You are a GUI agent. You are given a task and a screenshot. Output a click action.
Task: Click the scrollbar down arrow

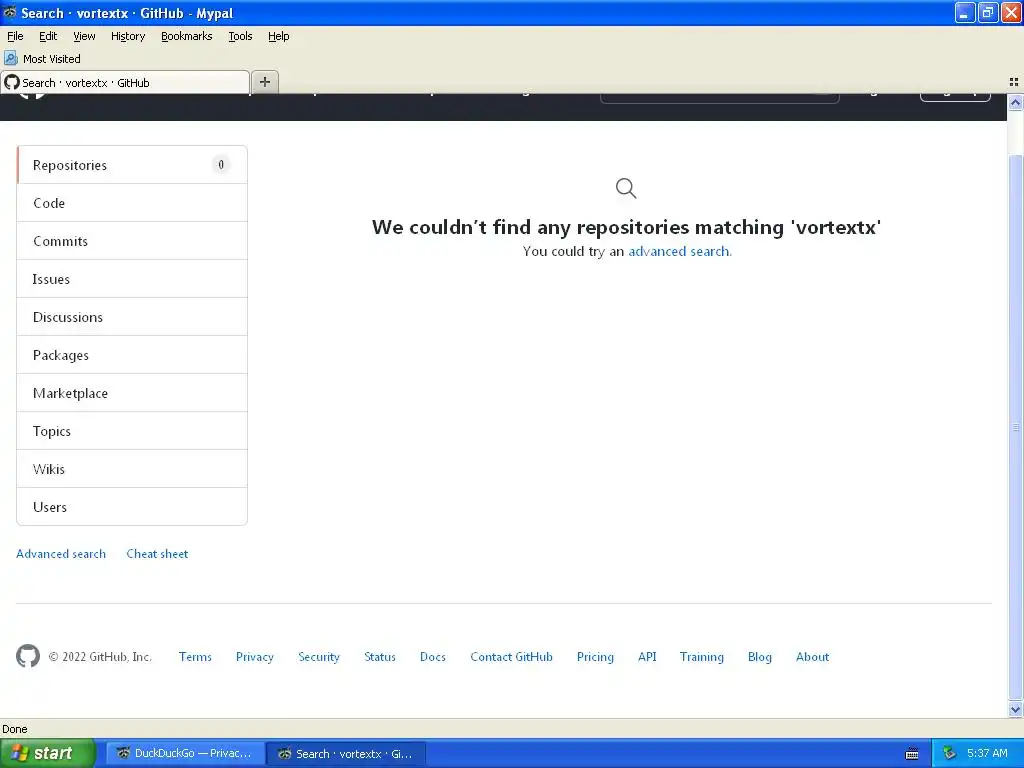[1015, 709]
